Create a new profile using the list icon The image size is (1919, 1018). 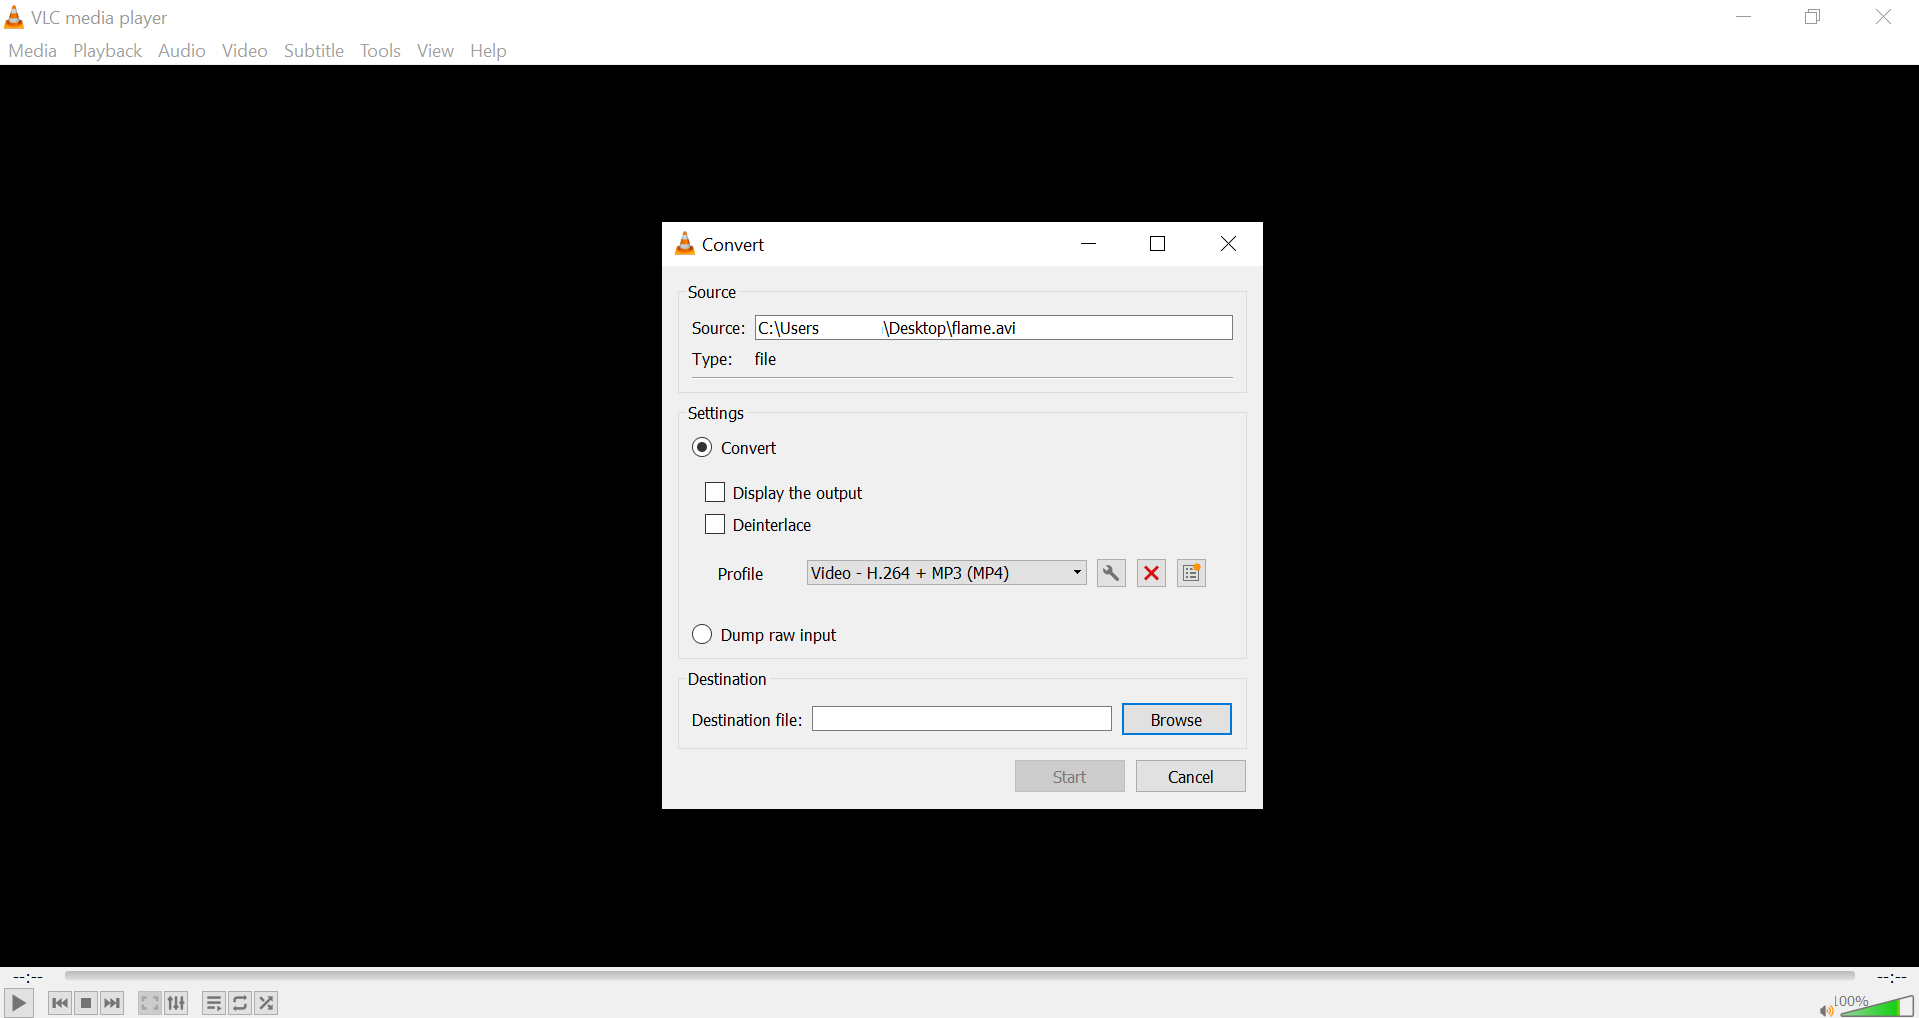point(1191,573)
